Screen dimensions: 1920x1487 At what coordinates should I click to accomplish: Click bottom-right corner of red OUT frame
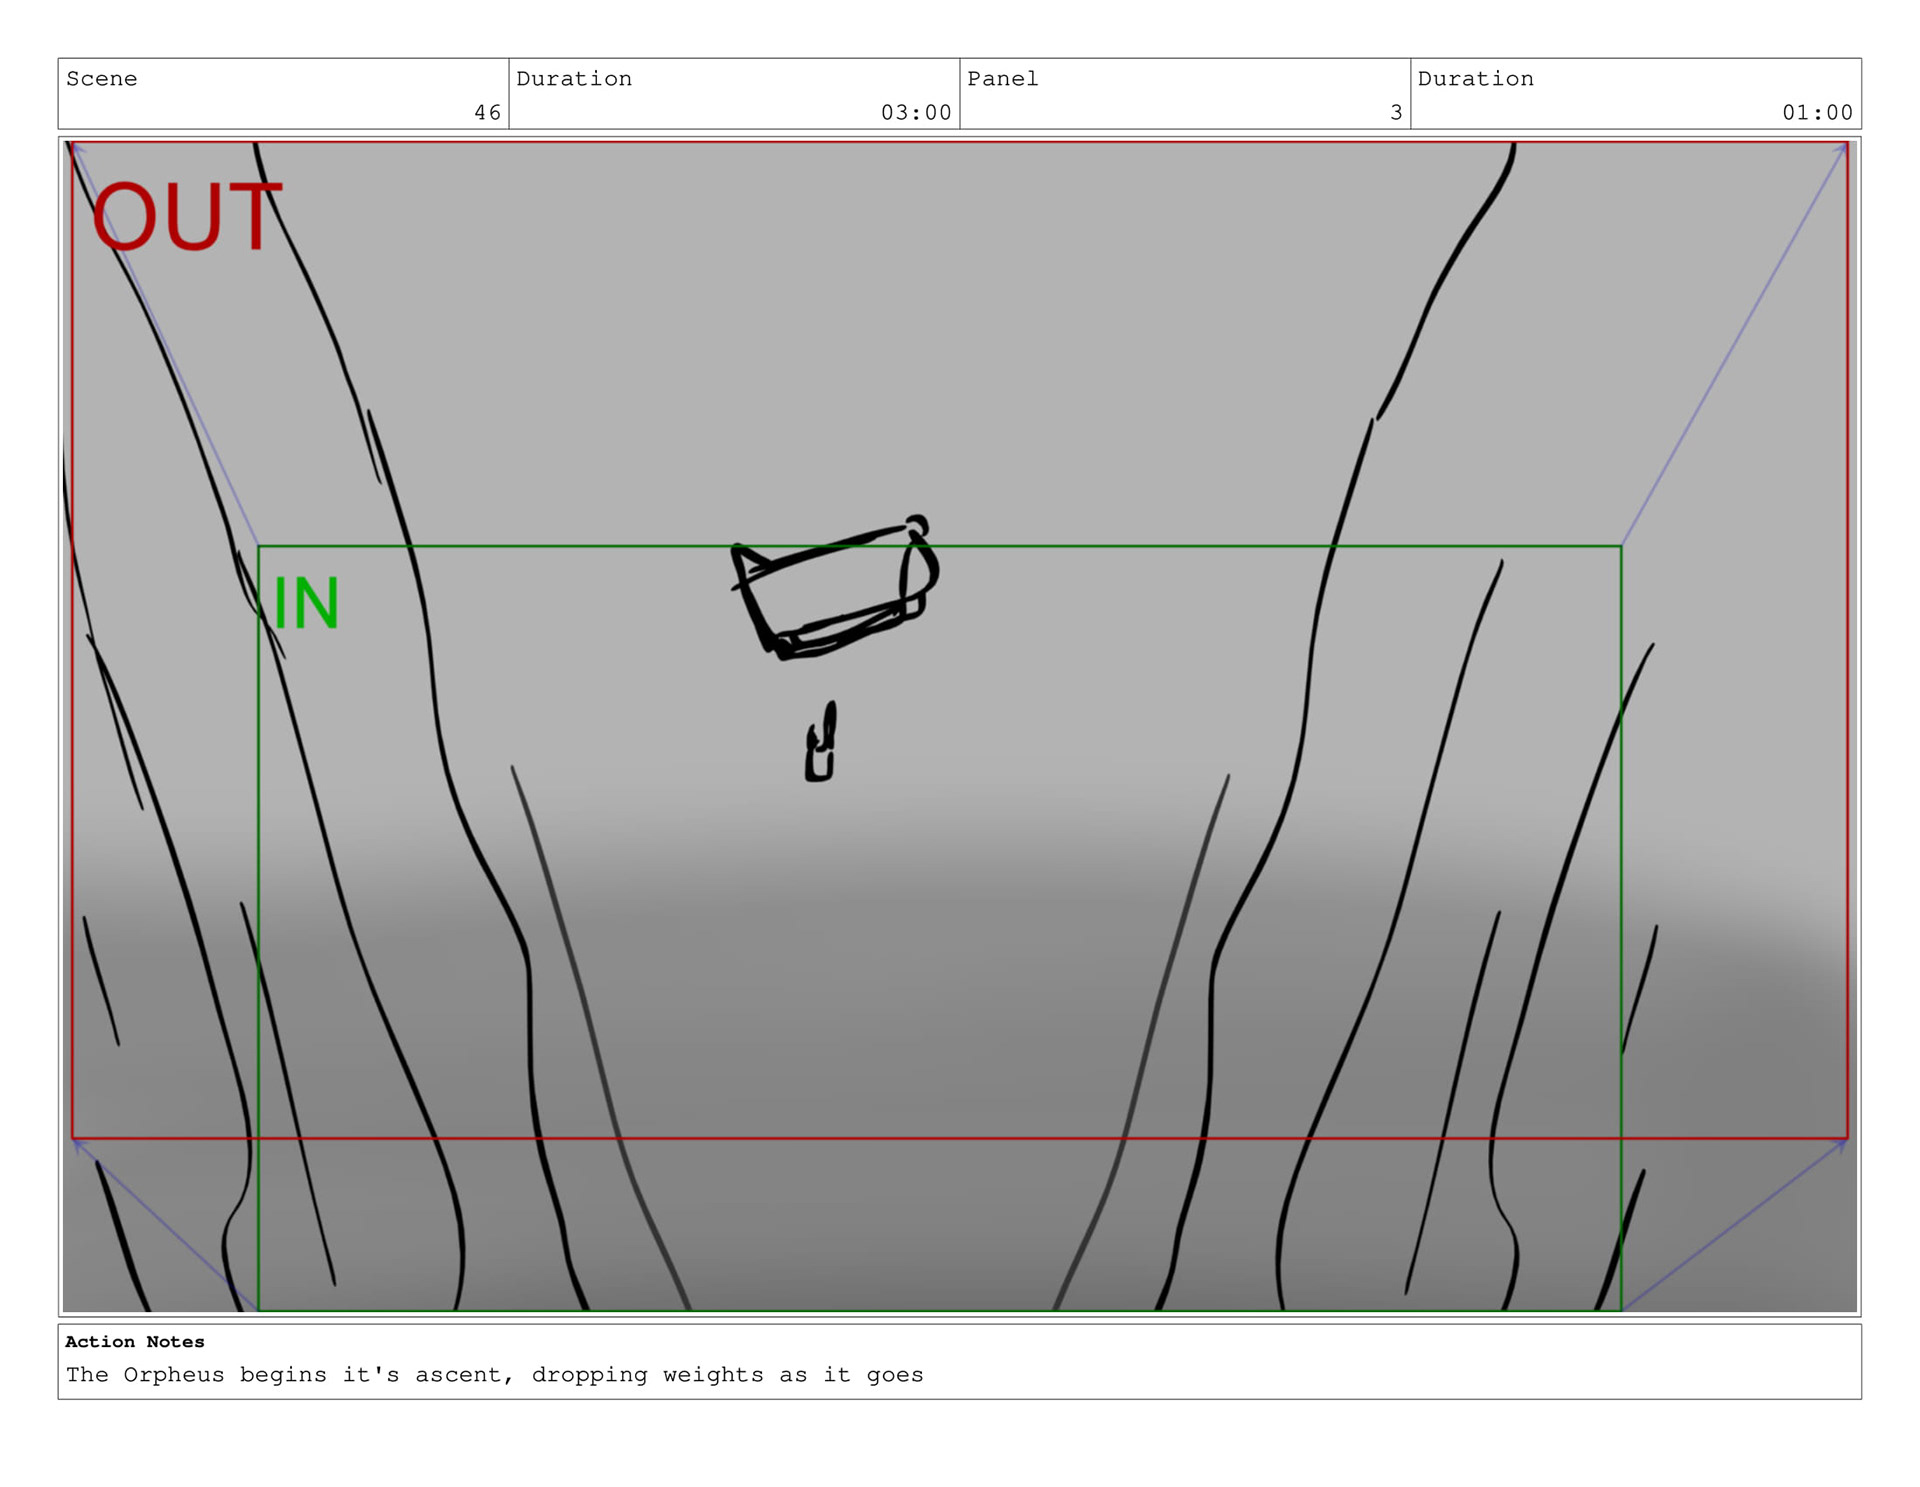1846,1138
